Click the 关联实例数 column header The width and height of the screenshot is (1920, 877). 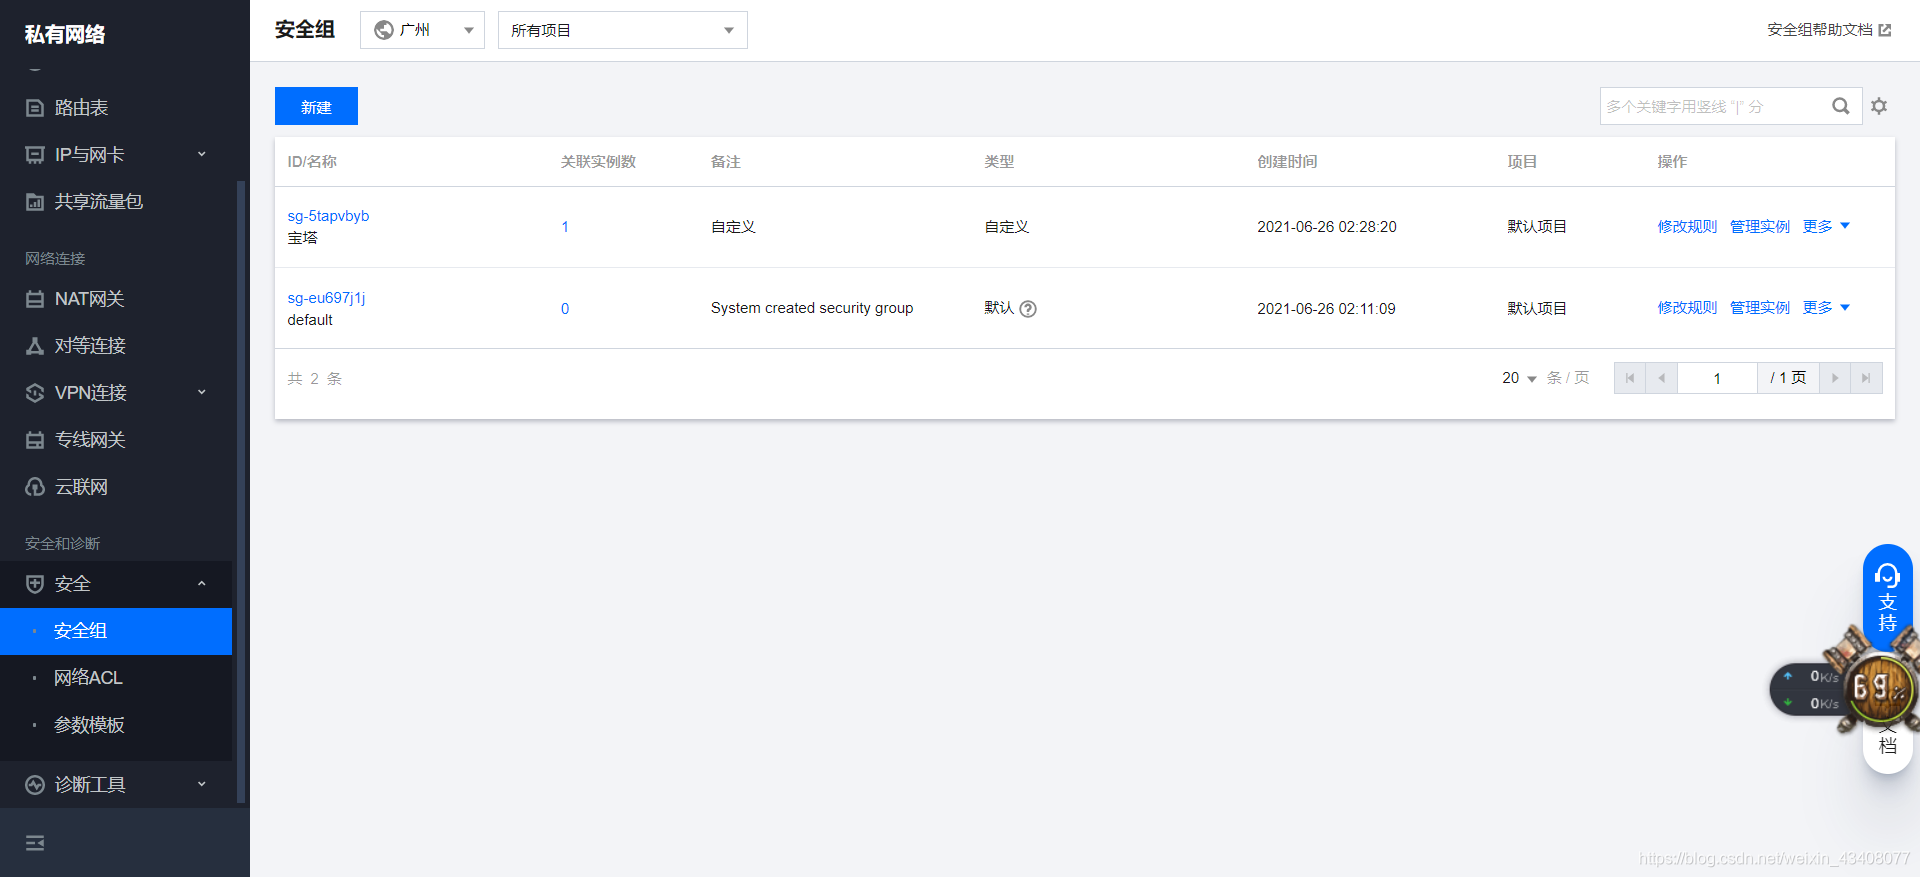click(x=598, y=162)
